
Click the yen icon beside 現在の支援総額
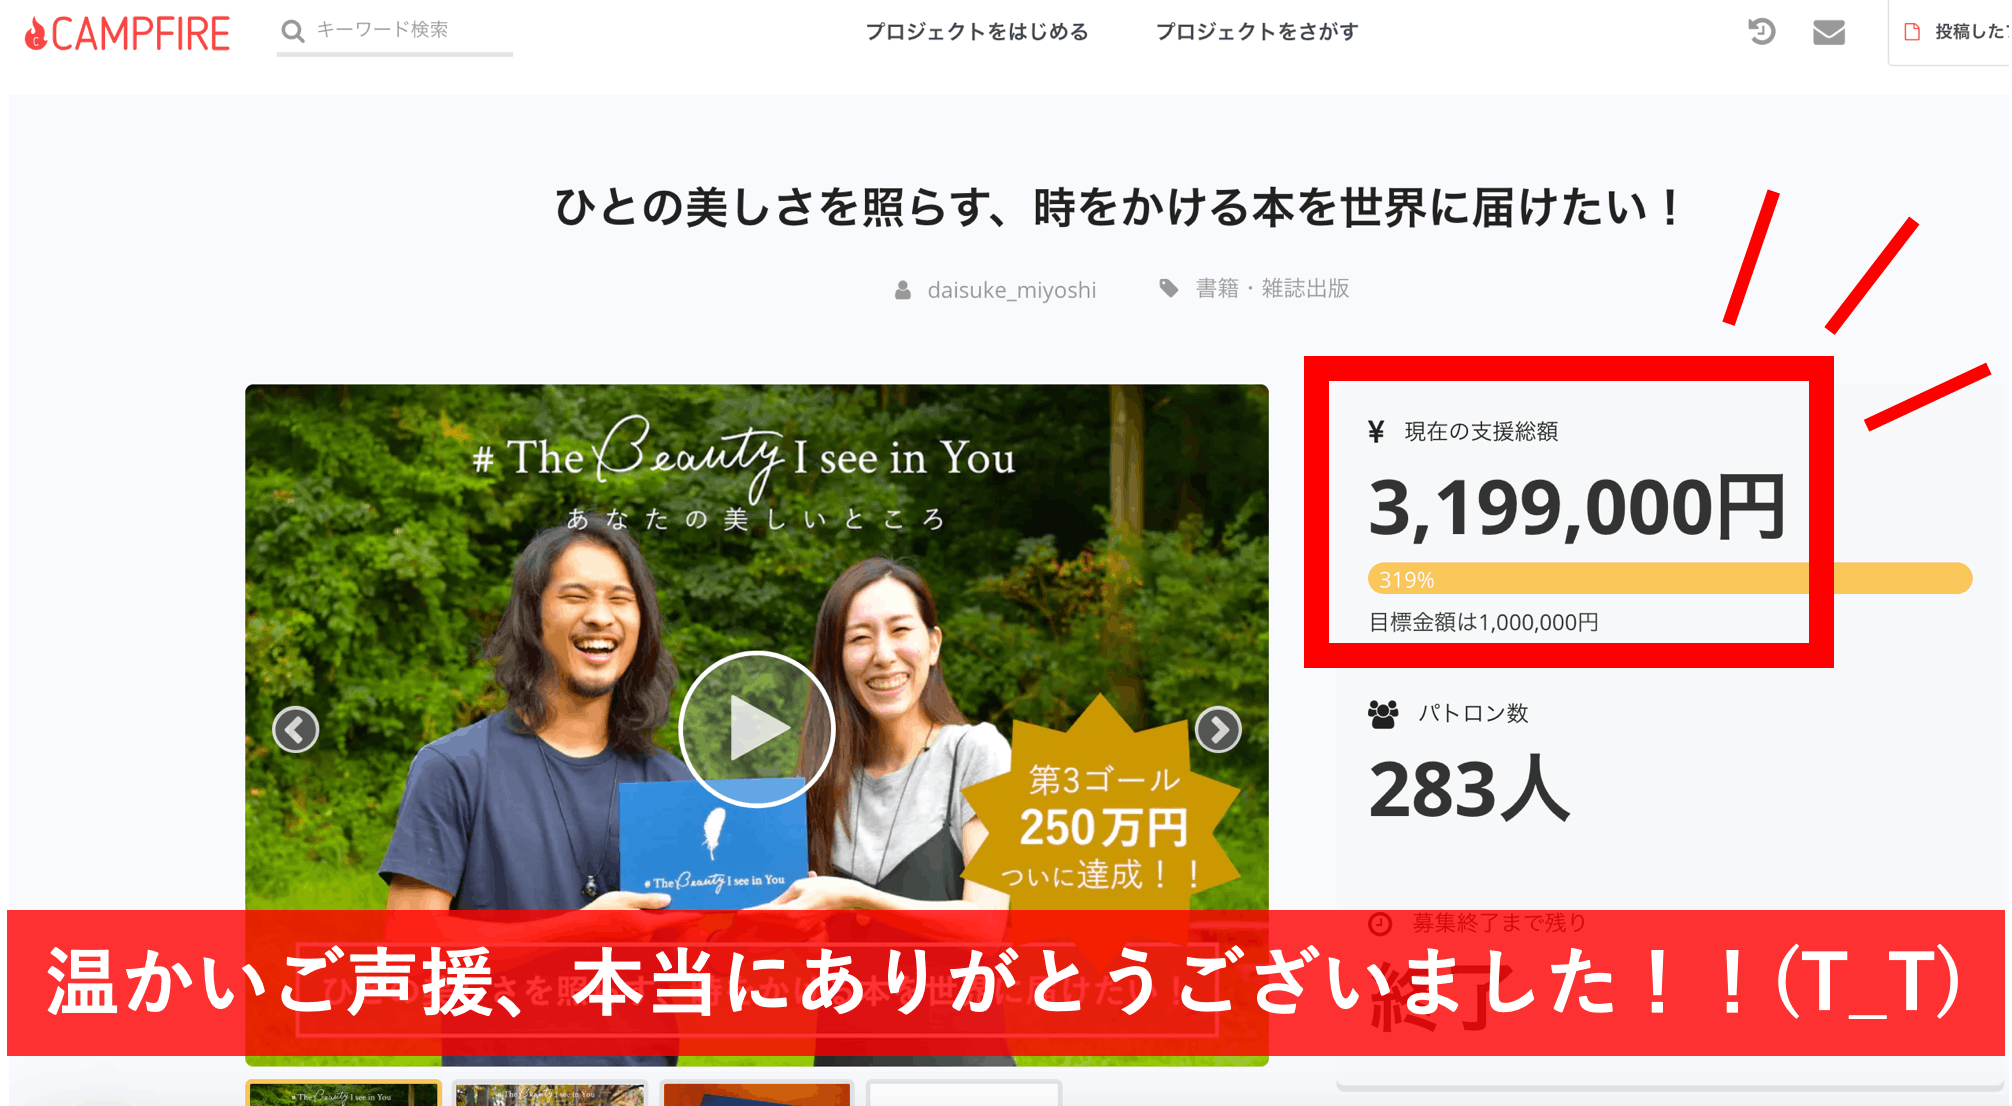click(1376, 431)
